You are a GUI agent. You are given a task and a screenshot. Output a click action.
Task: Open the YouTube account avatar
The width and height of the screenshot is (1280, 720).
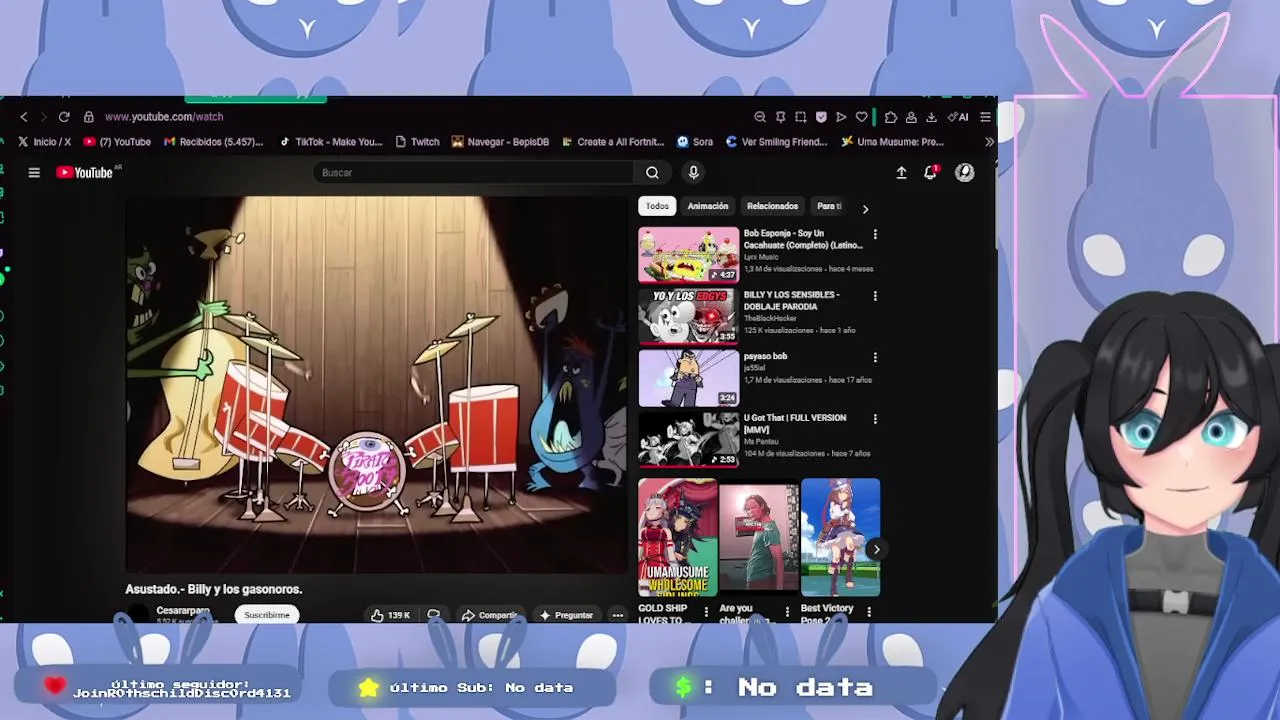[x=964, y=173]
